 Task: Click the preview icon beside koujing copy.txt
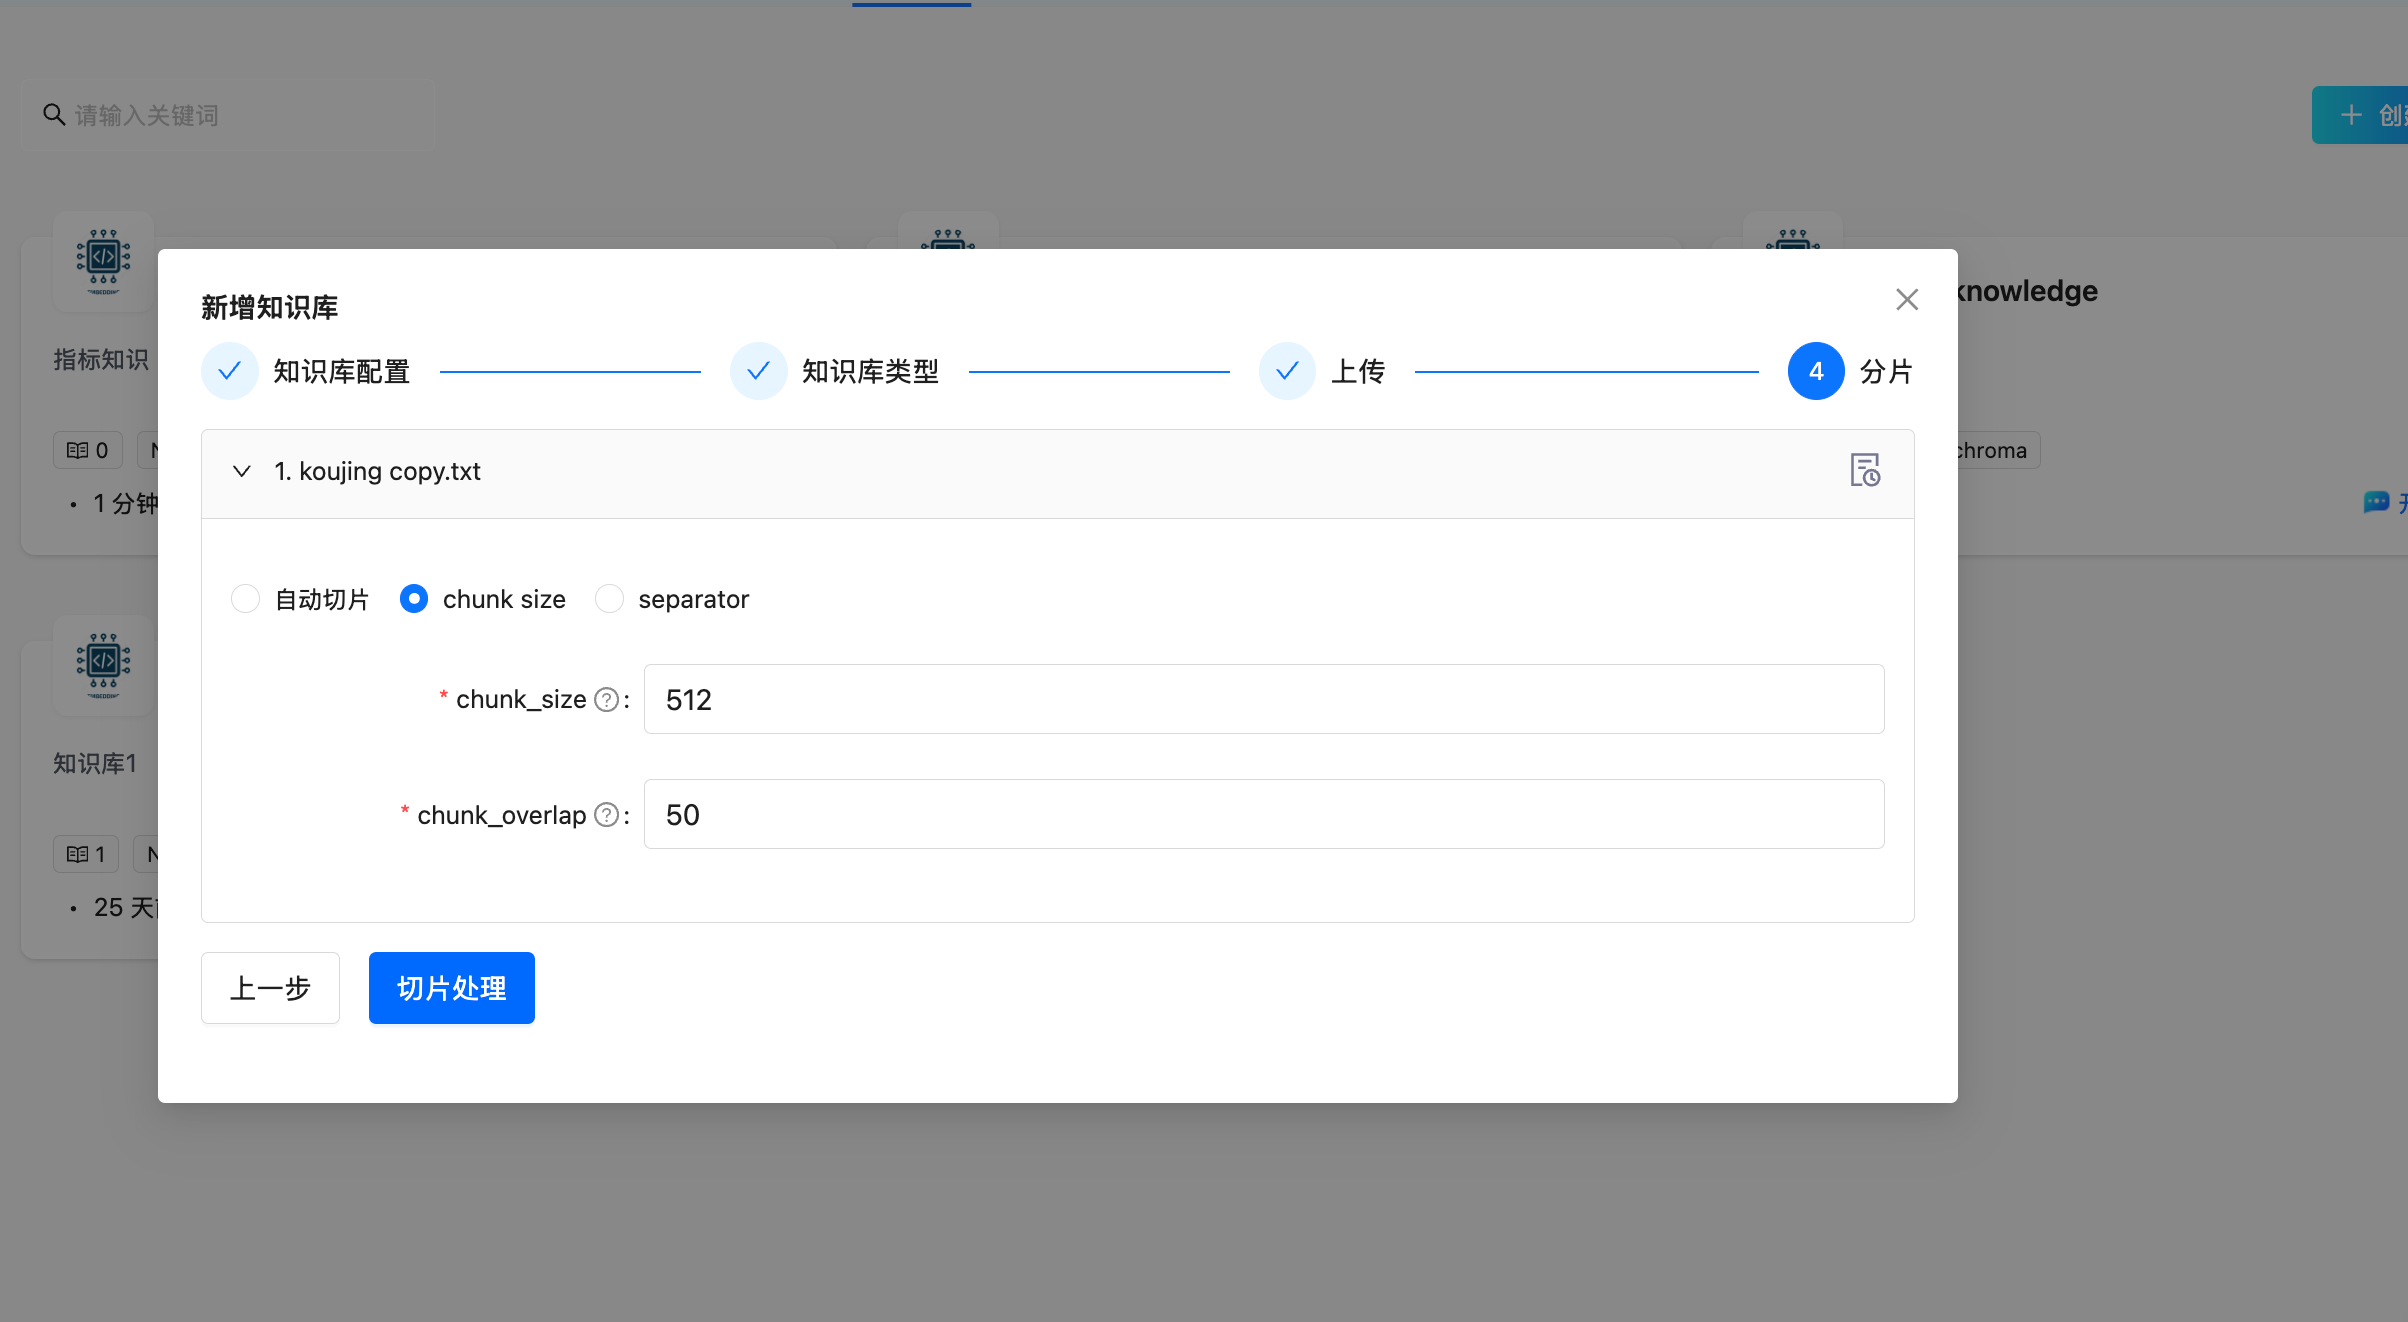pos(1864,470)
